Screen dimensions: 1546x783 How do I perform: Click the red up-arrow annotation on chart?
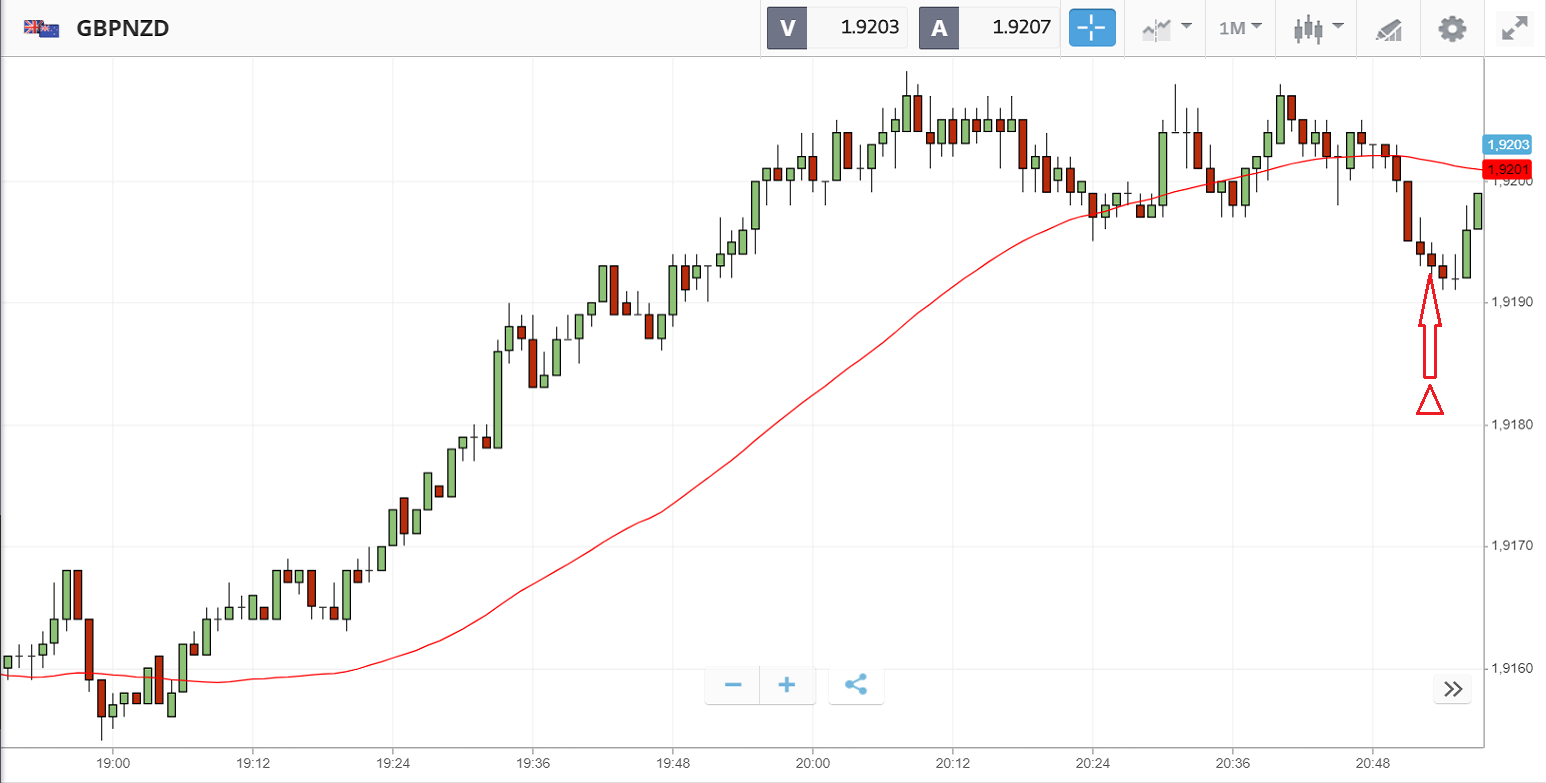1430,325
